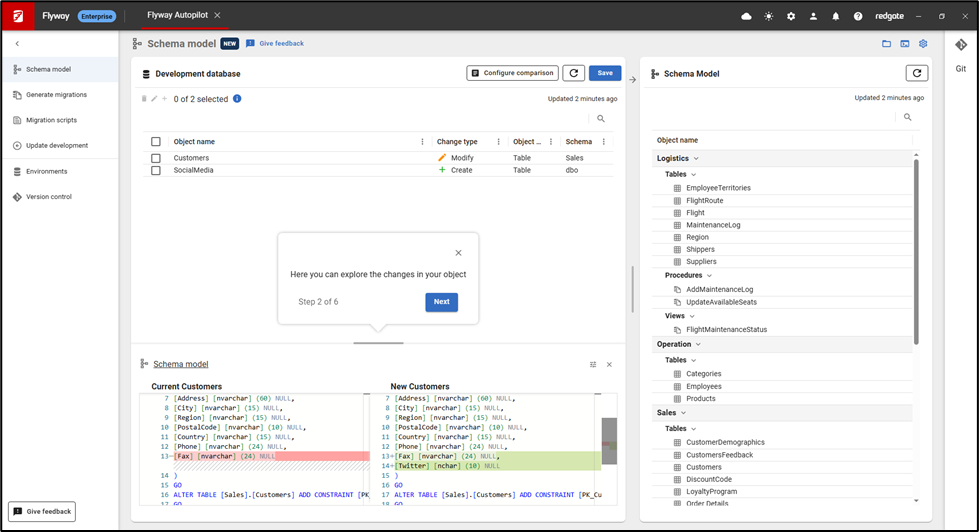Select DiscountCode table in tree
979x532 pixels.
coord(709,480)
